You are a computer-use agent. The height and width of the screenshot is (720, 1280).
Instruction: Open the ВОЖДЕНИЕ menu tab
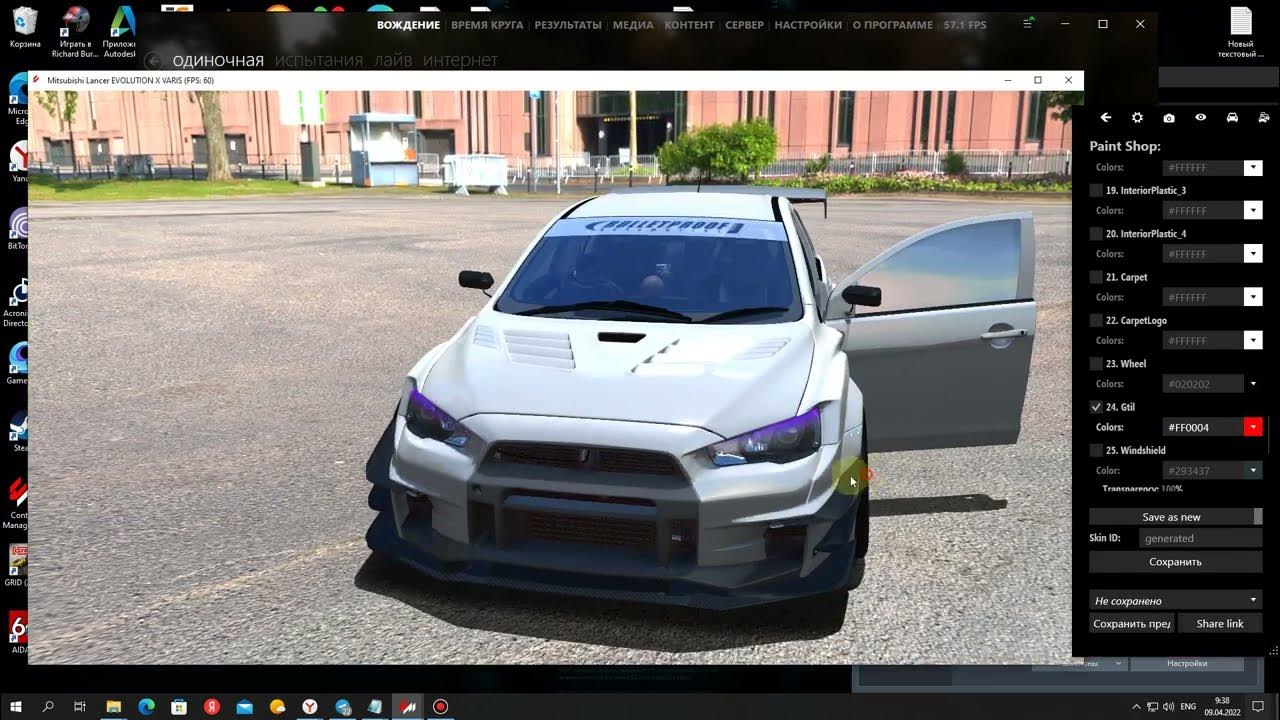point(408,25)
